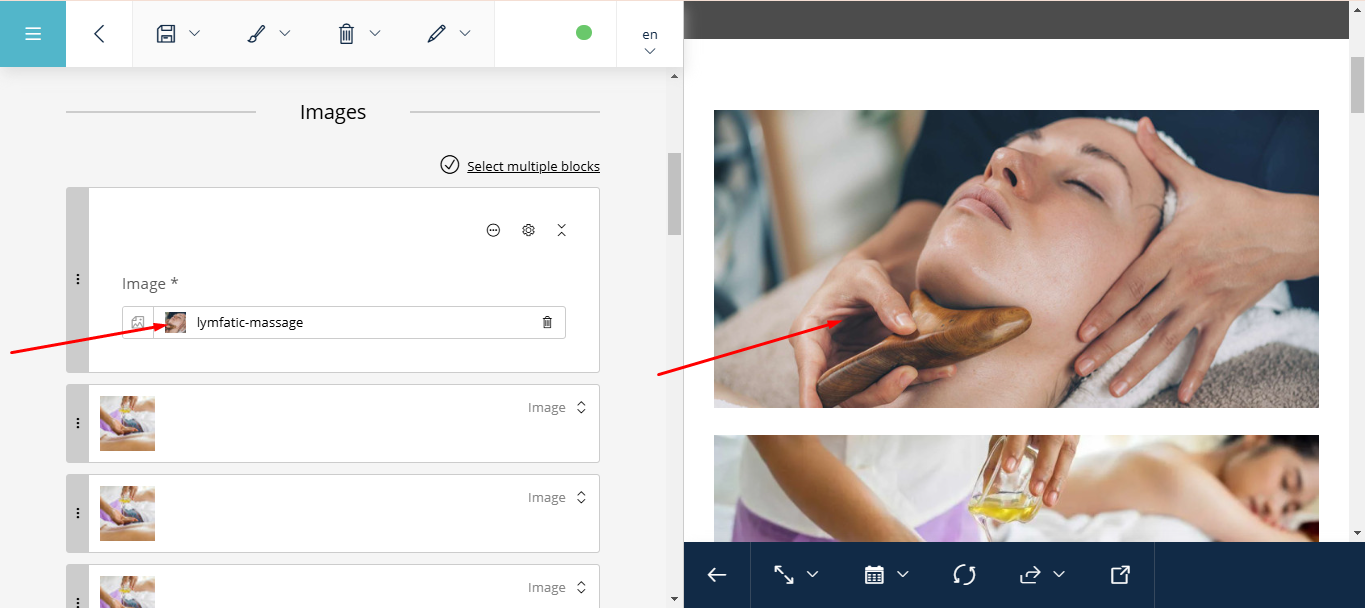This screenshot has height=608, width=1365.
Task: Refresh the preview with the reload icon
Action: point(964,575)
